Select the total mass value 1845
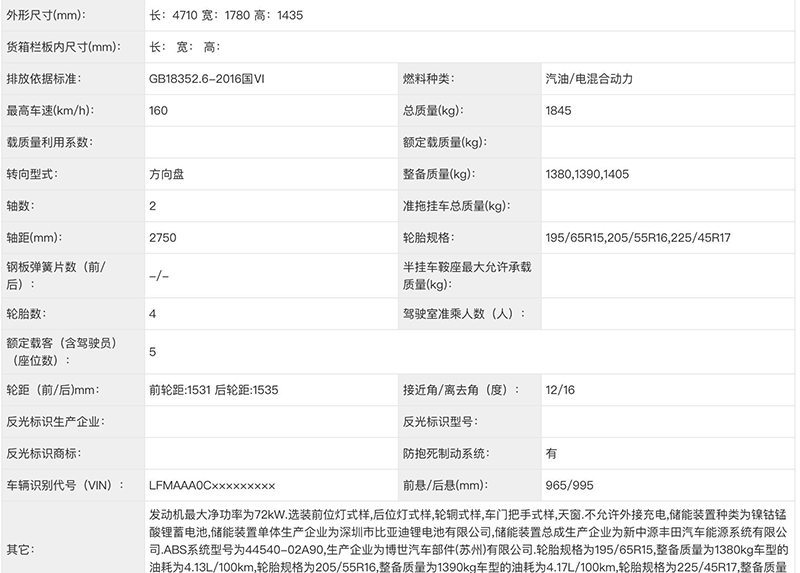Screen dimensions: 800x573 point(558,110)
